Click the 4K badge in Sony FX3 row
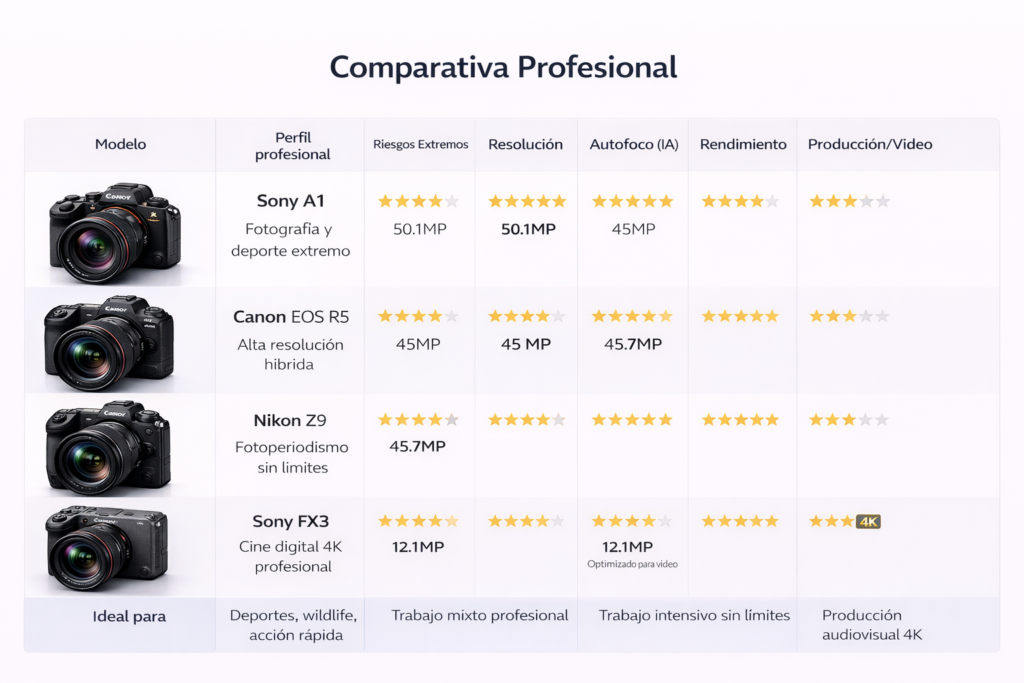Image resolution: width=1024 pixels, height=683 pixels. click(x=868, y=522)
